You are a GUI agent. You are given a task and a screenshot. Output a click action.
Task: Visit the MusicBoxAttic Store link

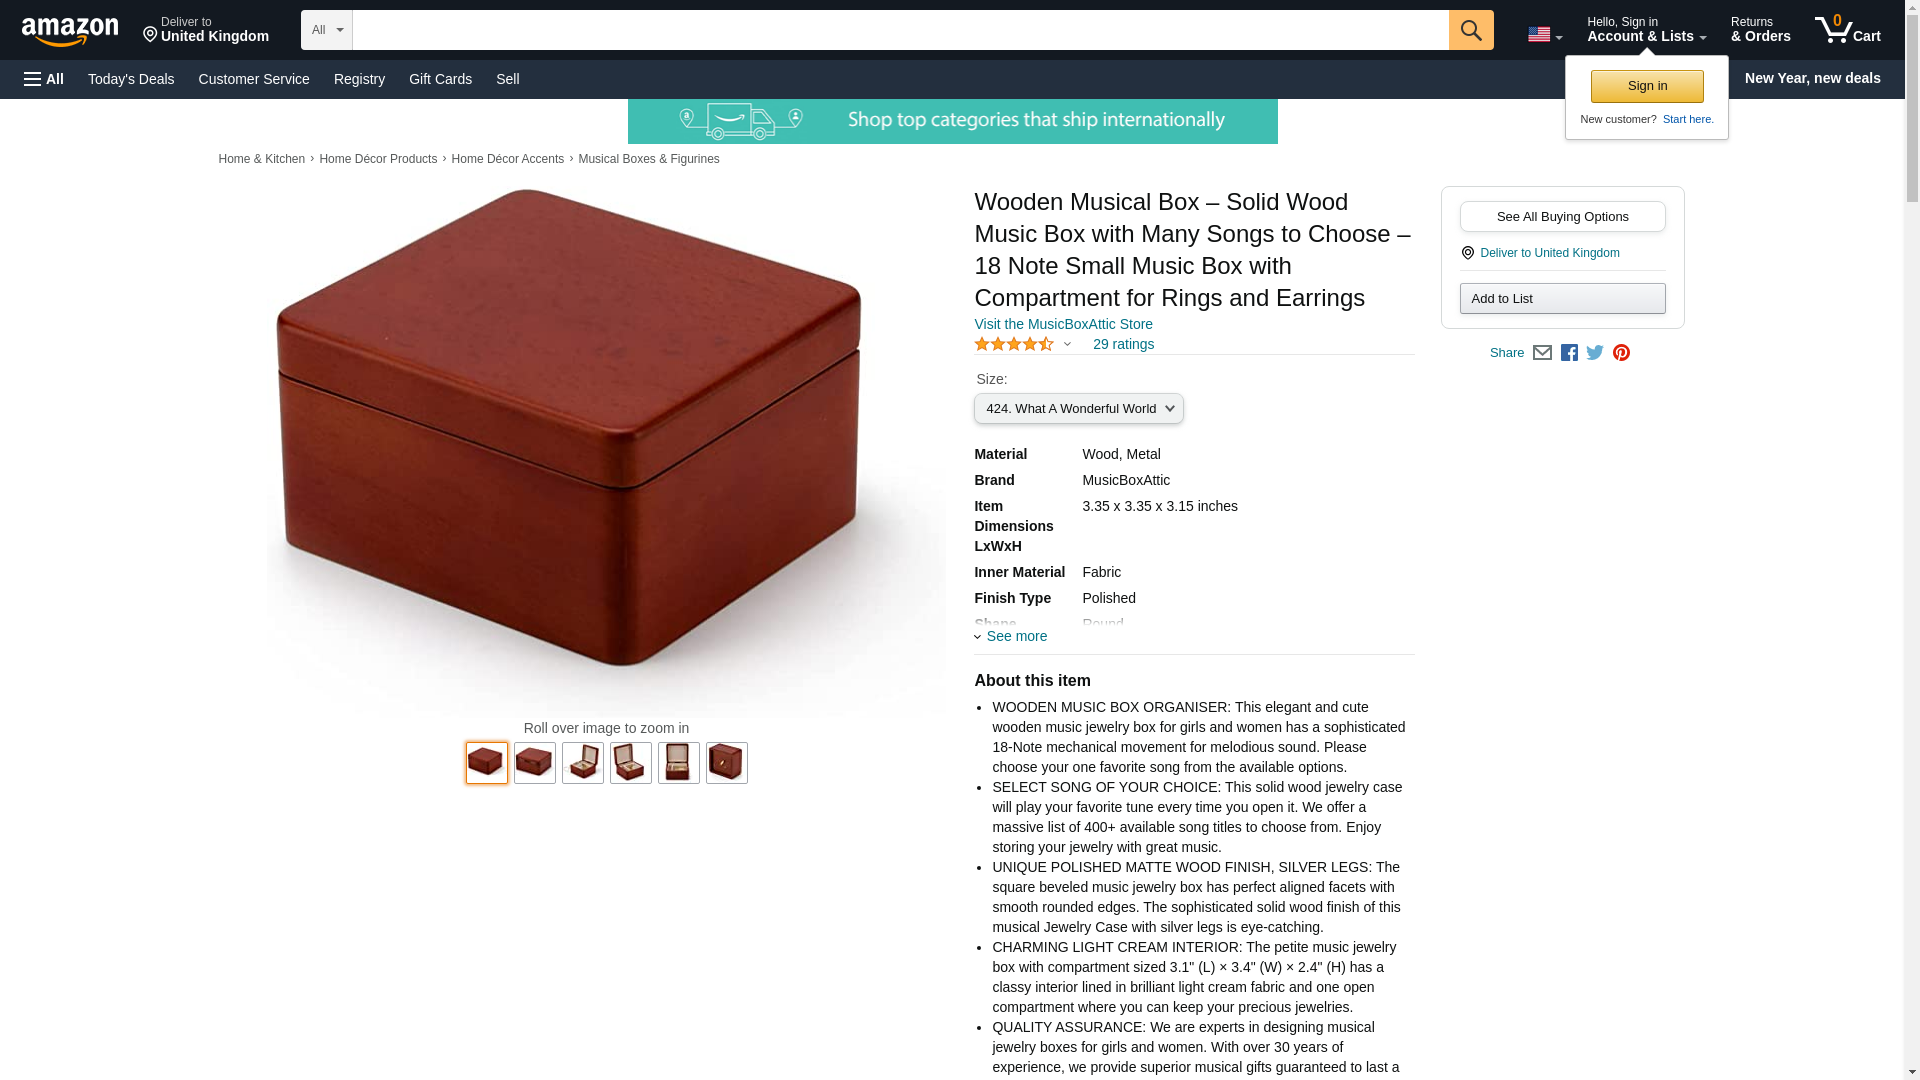pyautogui.click(x=1063, y=324)
